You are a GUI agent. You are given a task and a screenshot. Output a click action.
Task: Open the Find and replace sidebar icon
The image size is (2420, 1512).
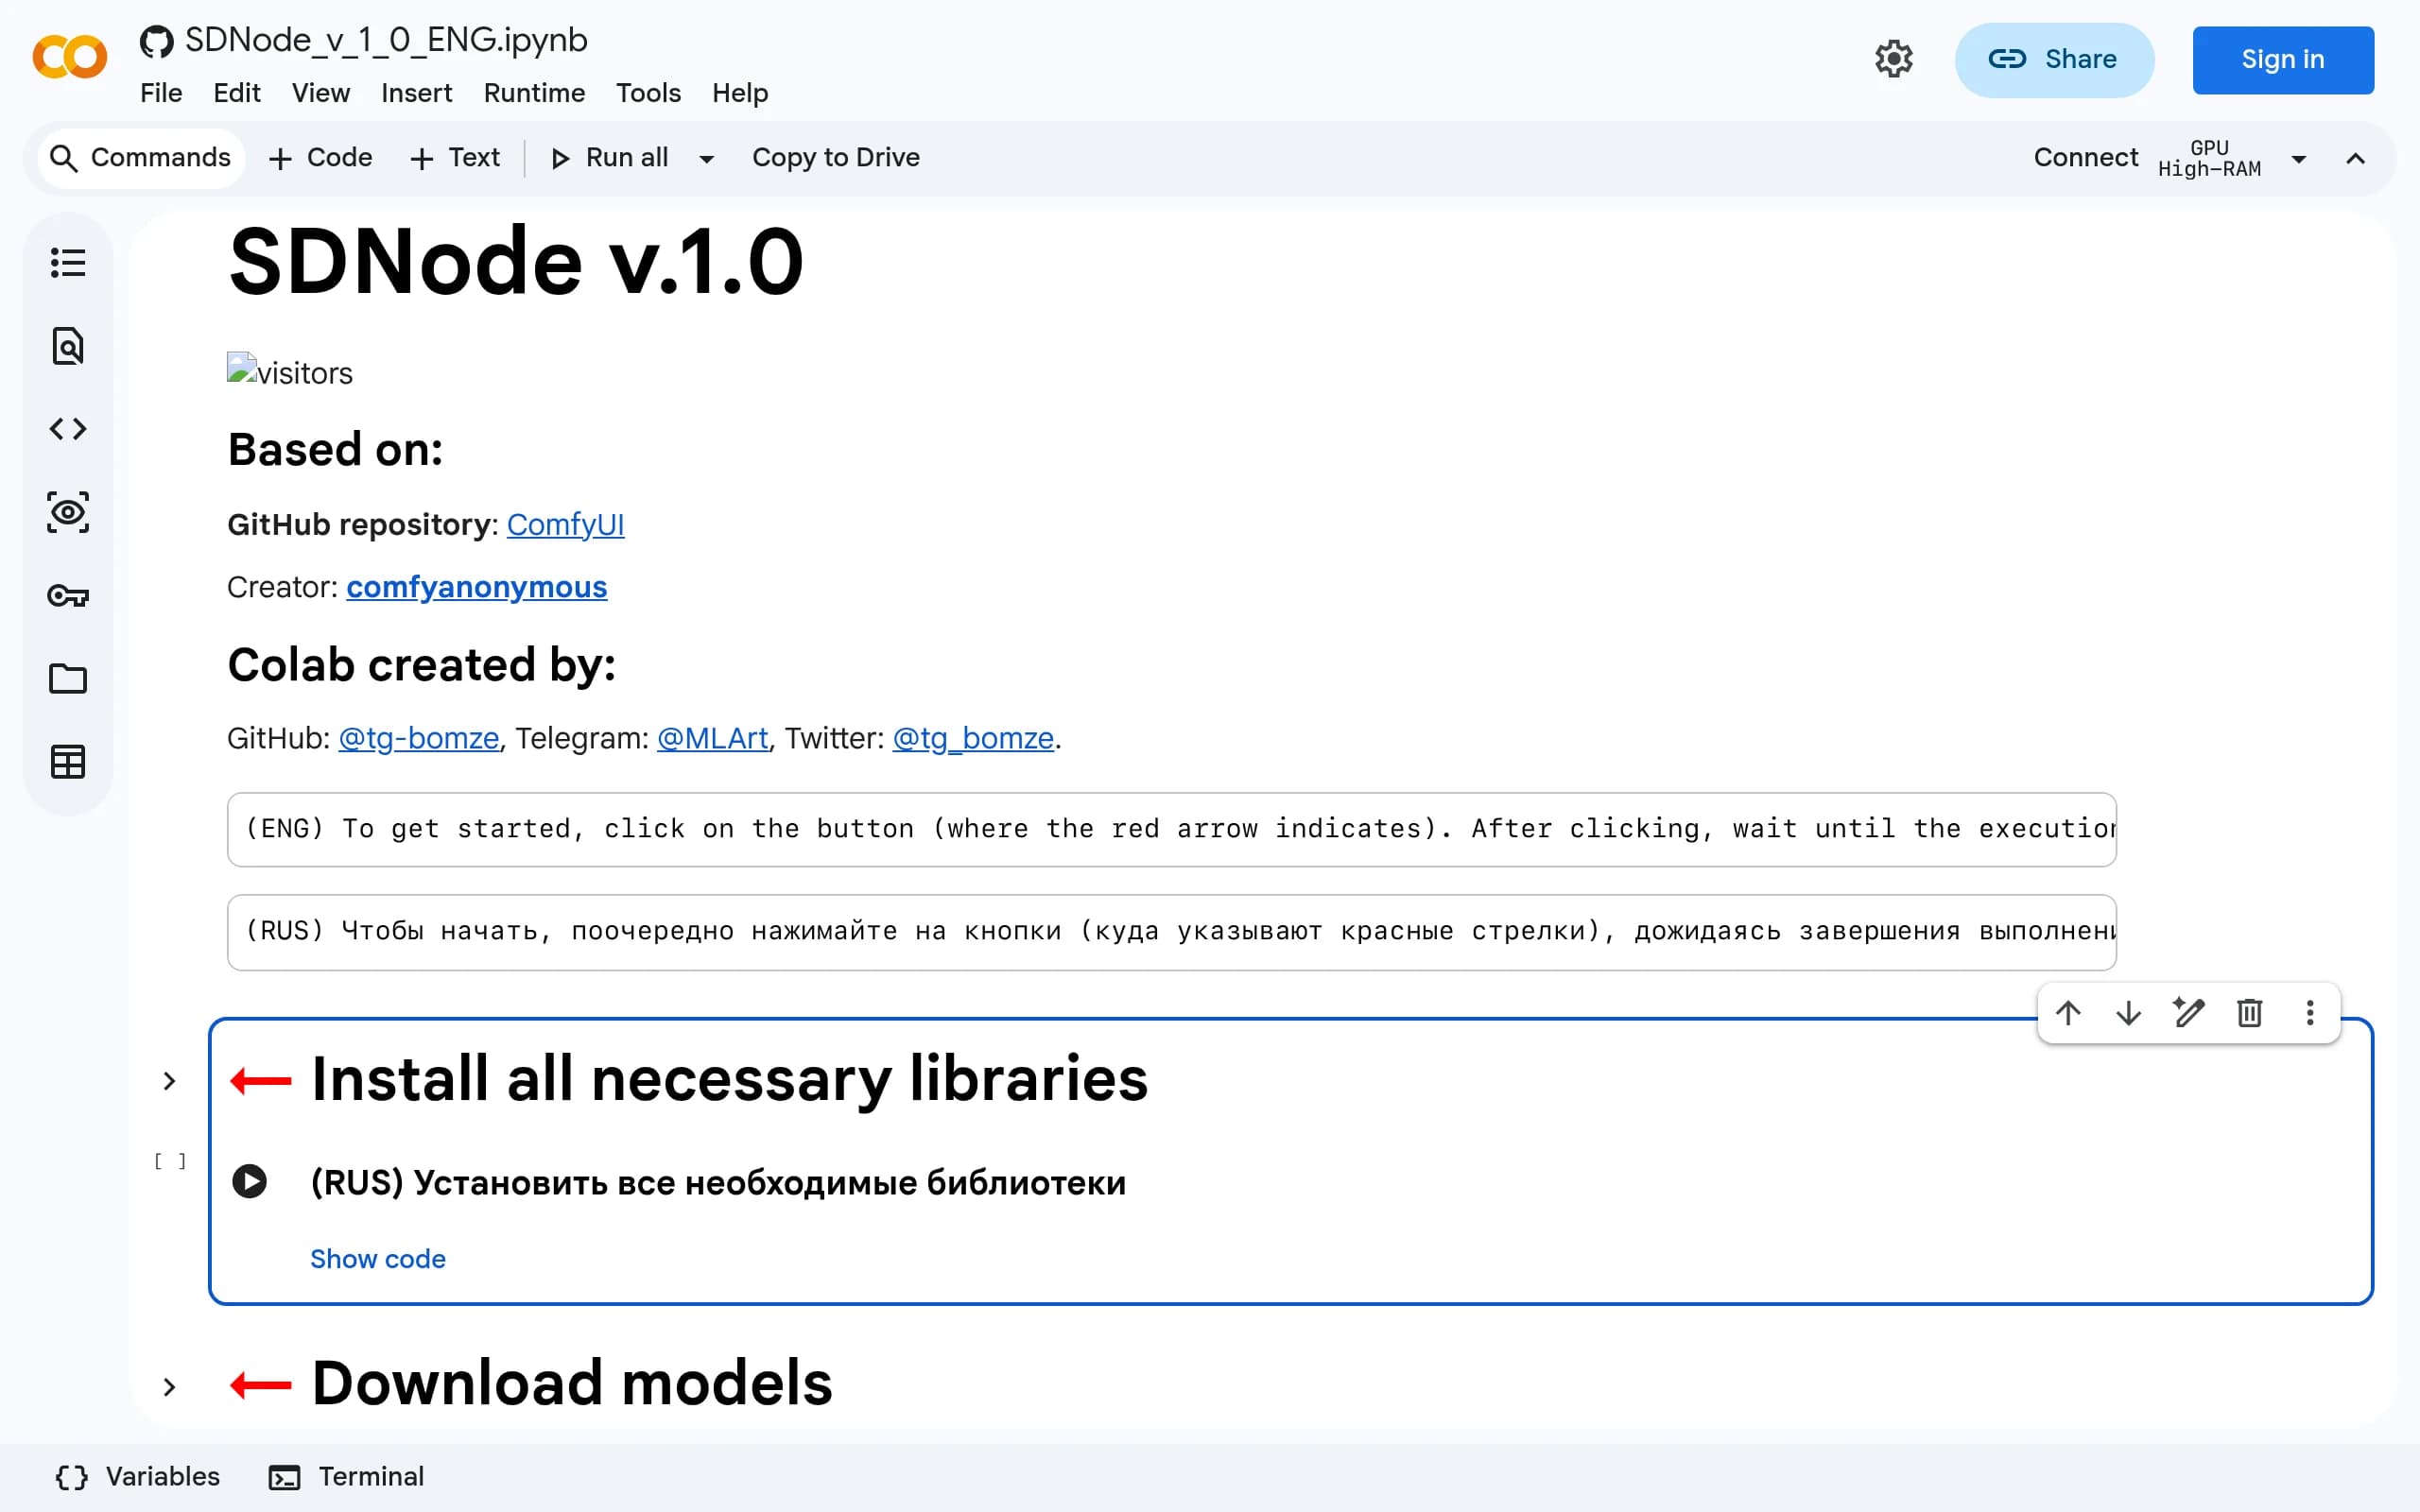click(68, 346)
